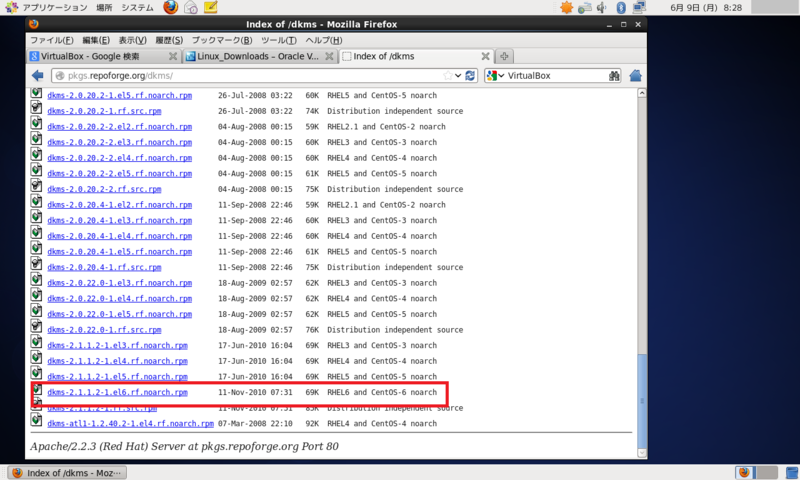Launch Firefox from the top panel icon
Image resolution: width=800 pixels, height=480 pixels.
[170, 7]
